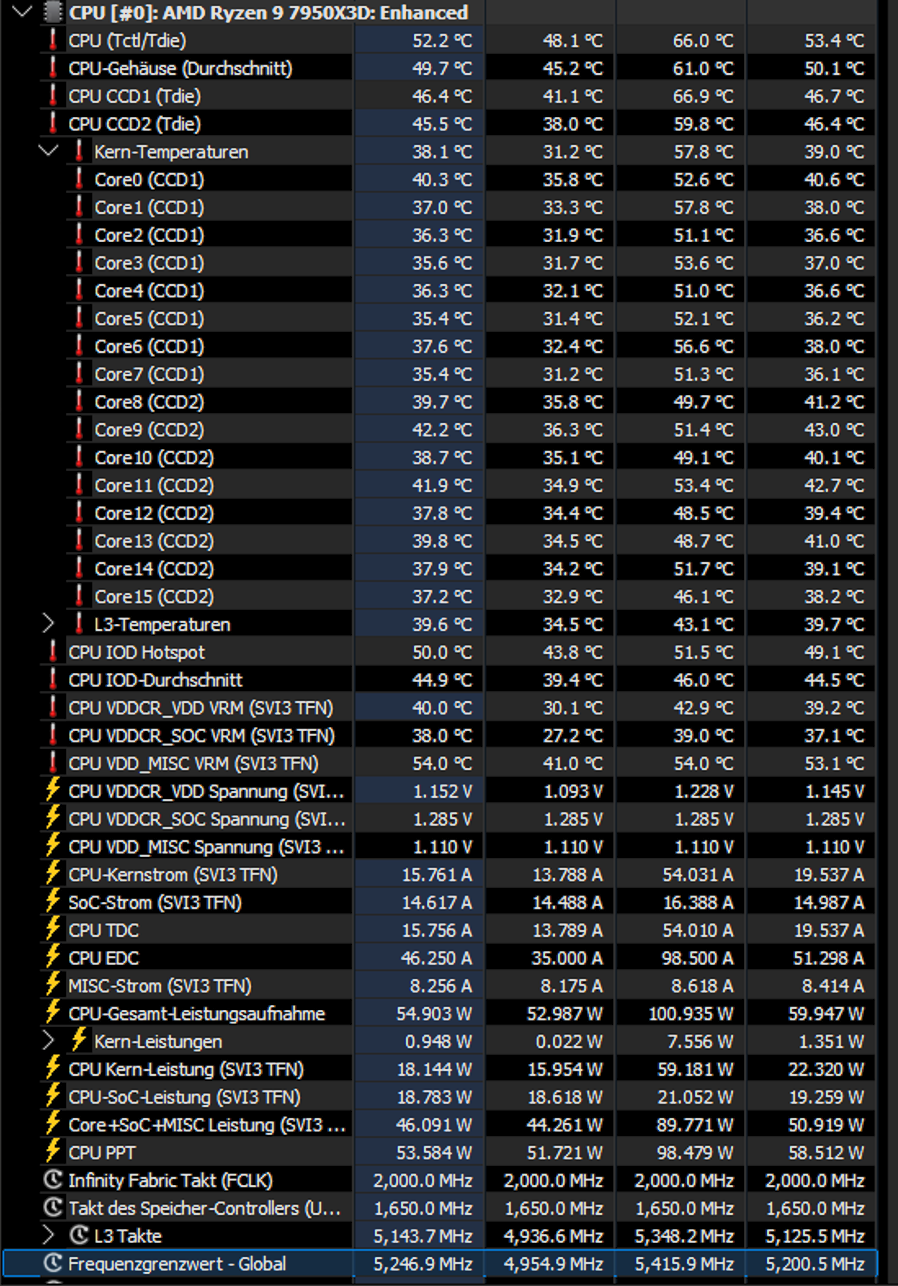
Task: Select the Core11 (CCD2) row label
Action: 154,486
